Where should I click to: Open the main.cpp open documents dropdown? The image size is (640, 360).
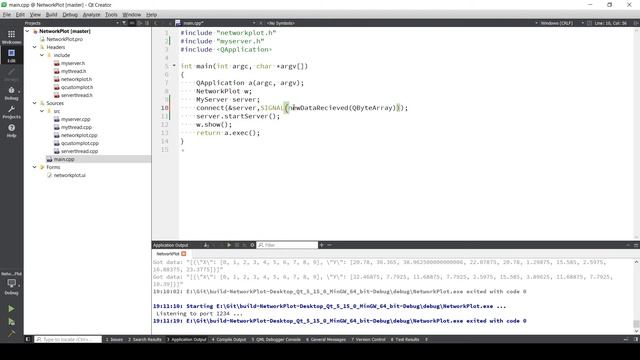[216, 23]
